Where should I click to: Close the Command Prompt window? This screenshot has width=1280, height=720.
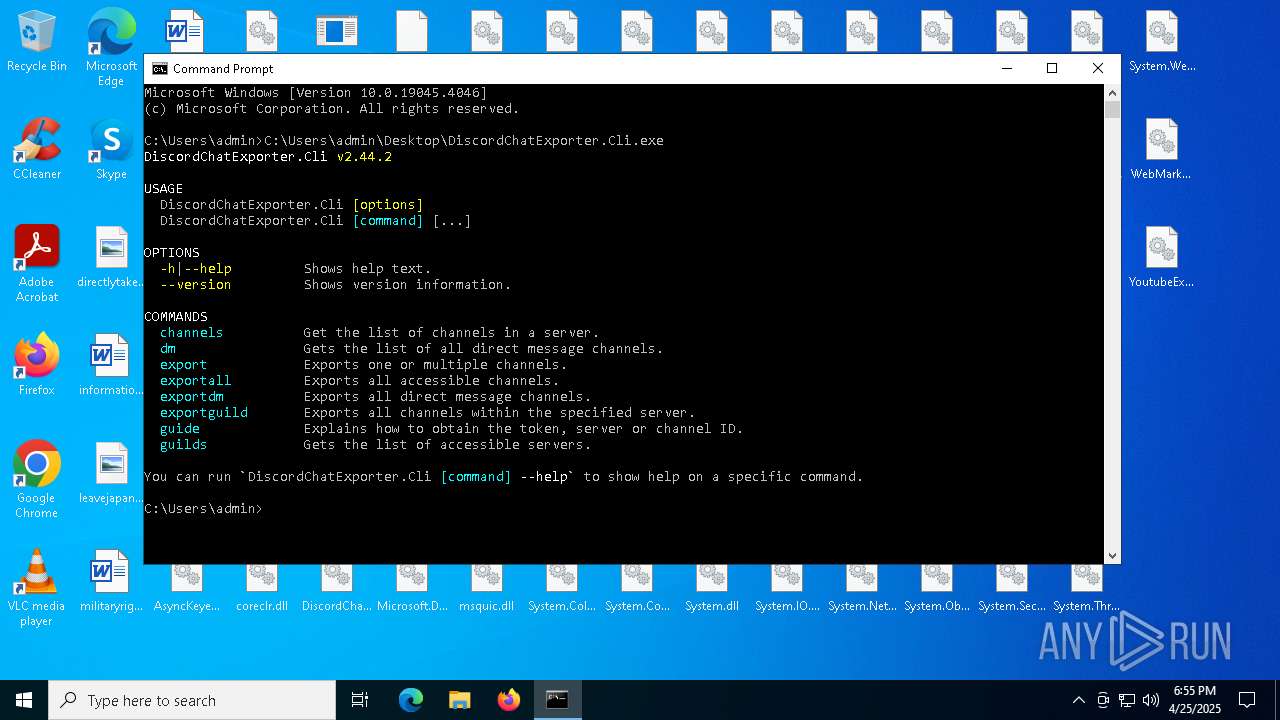[x=1098, y=68]
